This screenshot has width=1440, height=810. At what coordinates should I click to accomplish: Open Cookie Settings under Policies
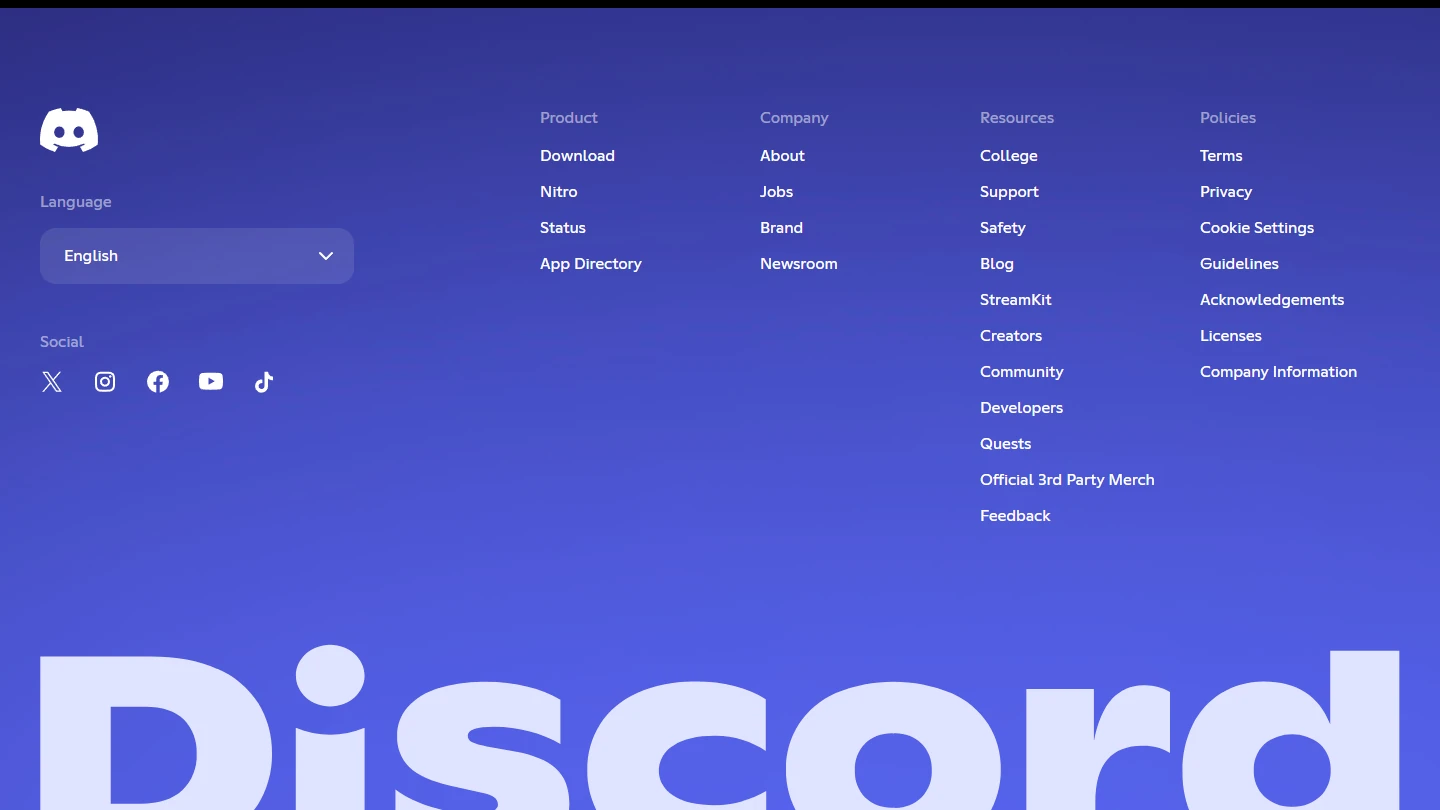pos(1256,228)
